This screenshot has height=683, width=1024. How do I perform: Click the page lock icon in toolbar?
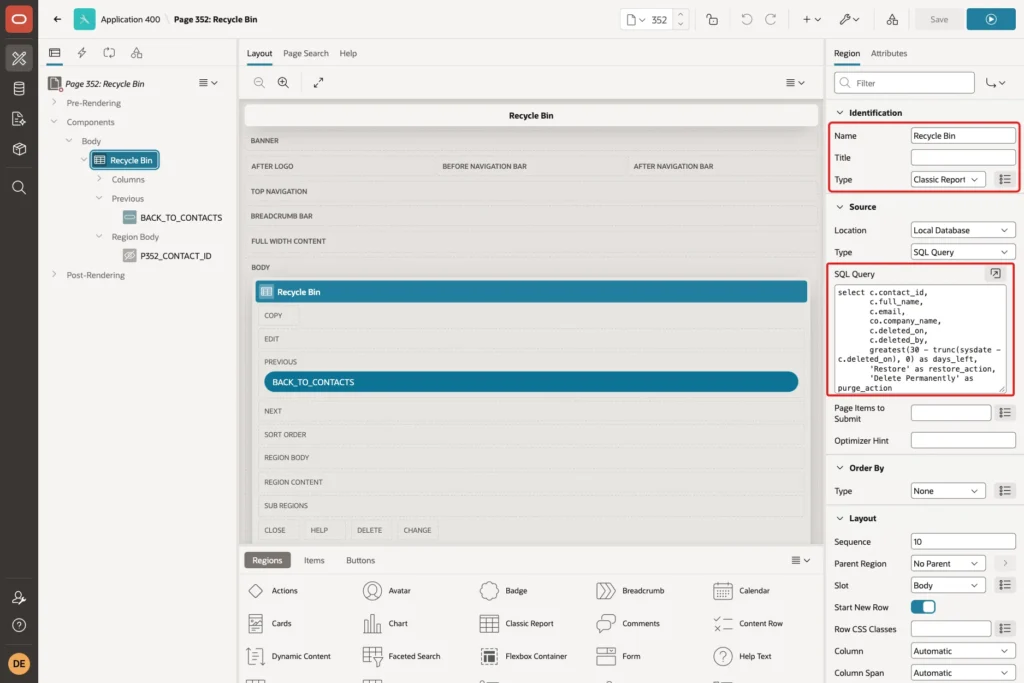(712, 20)
